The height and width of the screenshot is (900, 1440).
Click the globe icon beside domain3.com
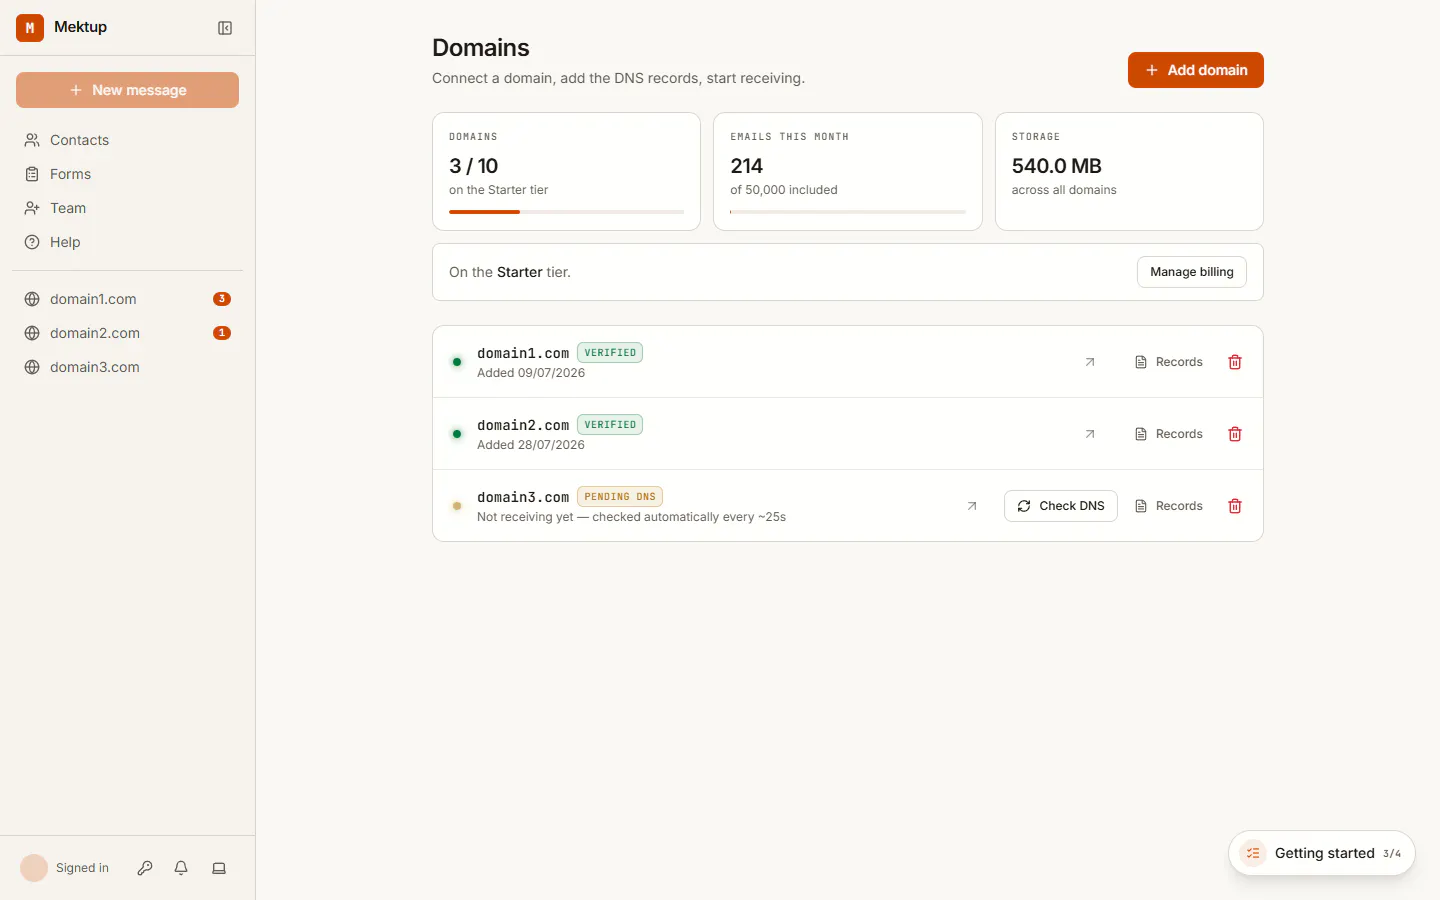pos(32,367)
